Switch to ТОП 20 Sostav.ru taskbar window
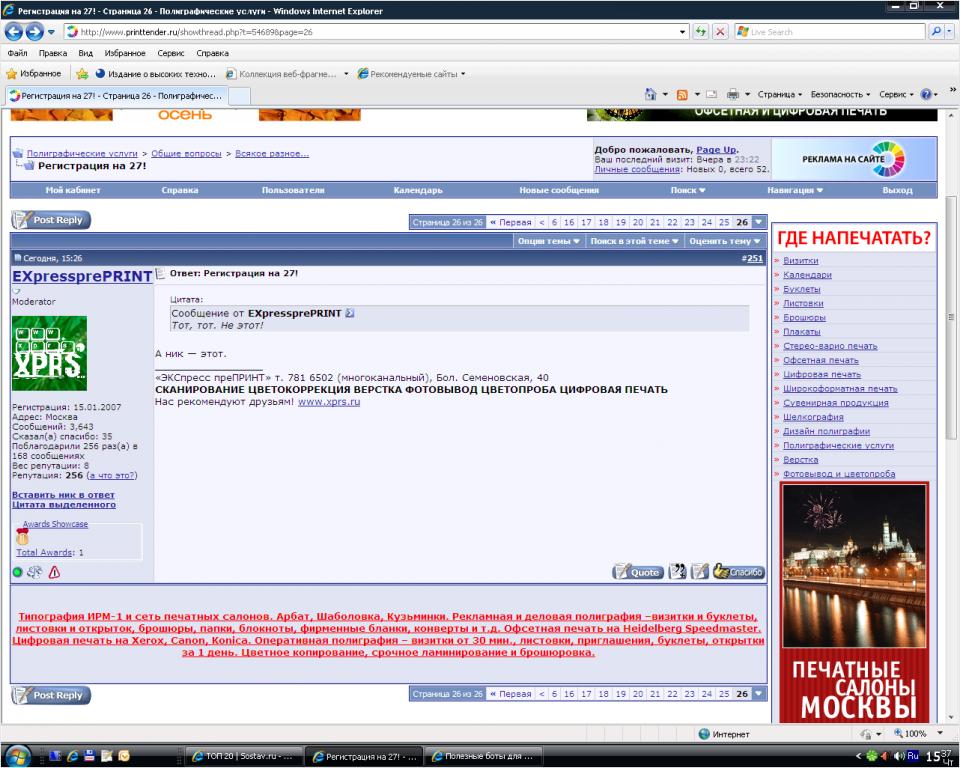The height and width of the screenshot is (768, 960). [x=244, y=755]
